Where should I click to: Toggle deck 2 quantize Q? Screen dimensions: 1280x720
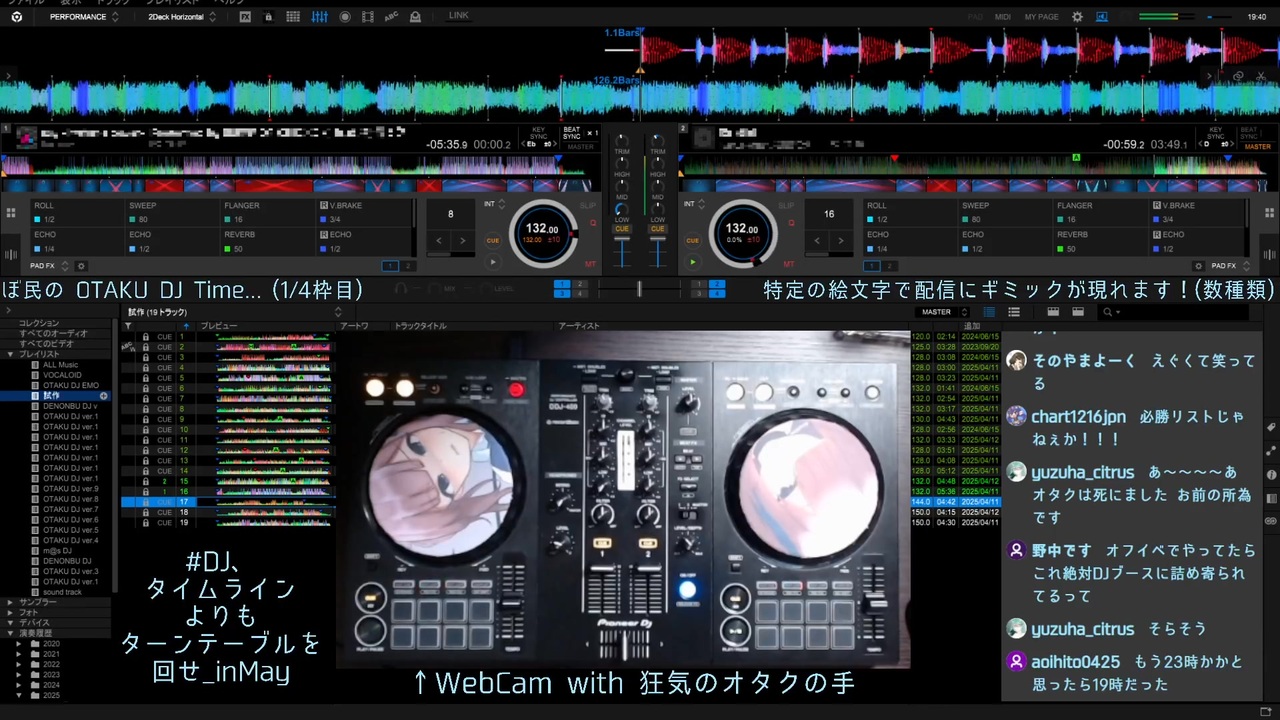point(793,223)
